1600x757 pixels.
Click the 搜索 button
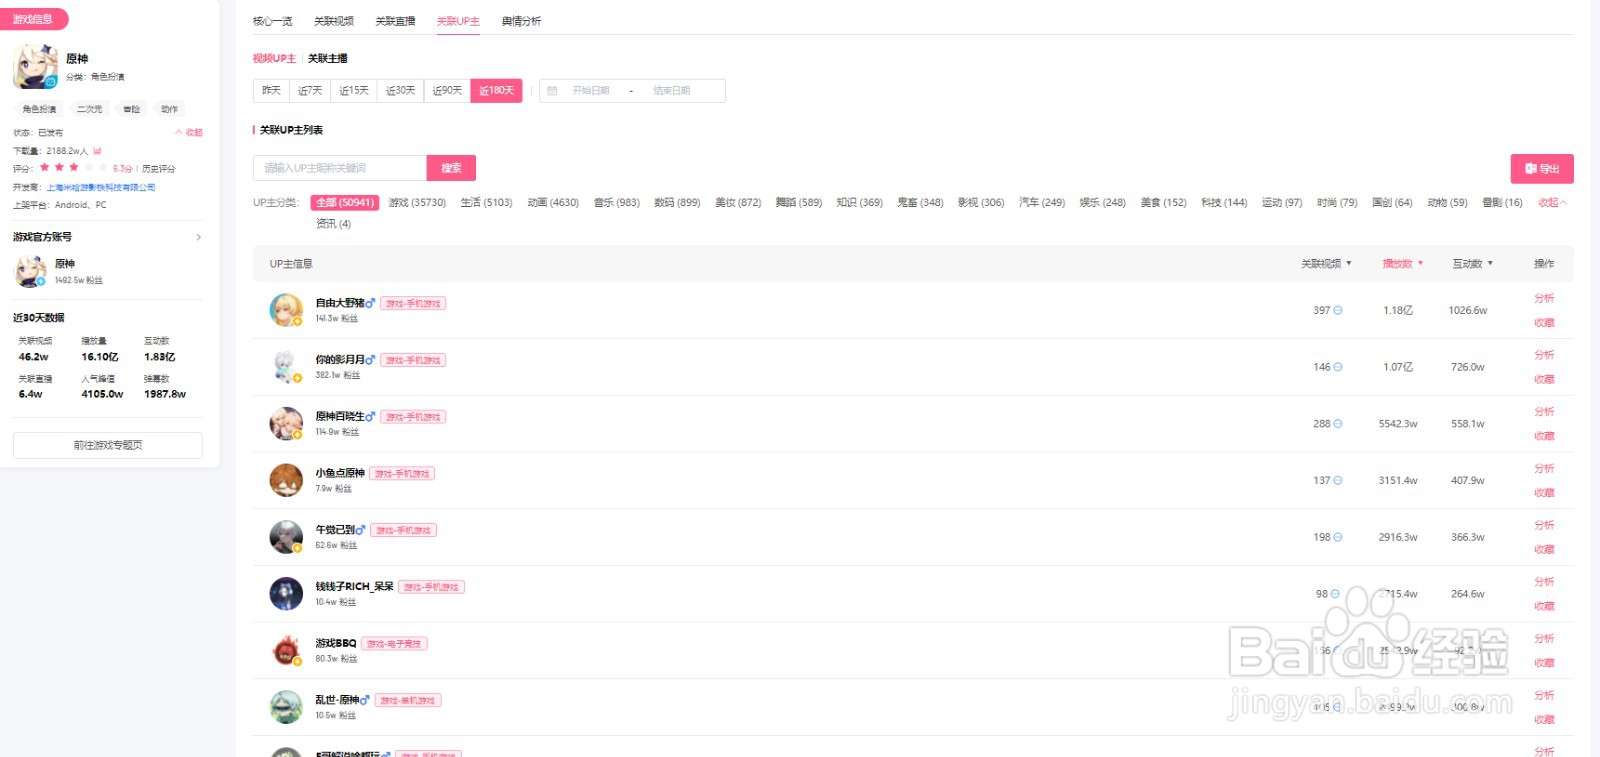[451, 168]
